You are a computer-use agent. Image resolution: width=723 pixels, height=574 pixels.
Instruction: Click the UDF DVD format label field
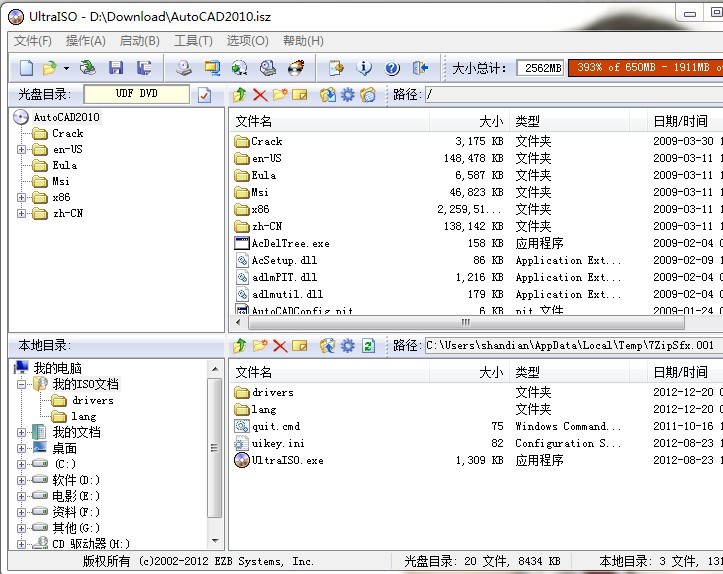pyautogui.click(x=136, y=94)
